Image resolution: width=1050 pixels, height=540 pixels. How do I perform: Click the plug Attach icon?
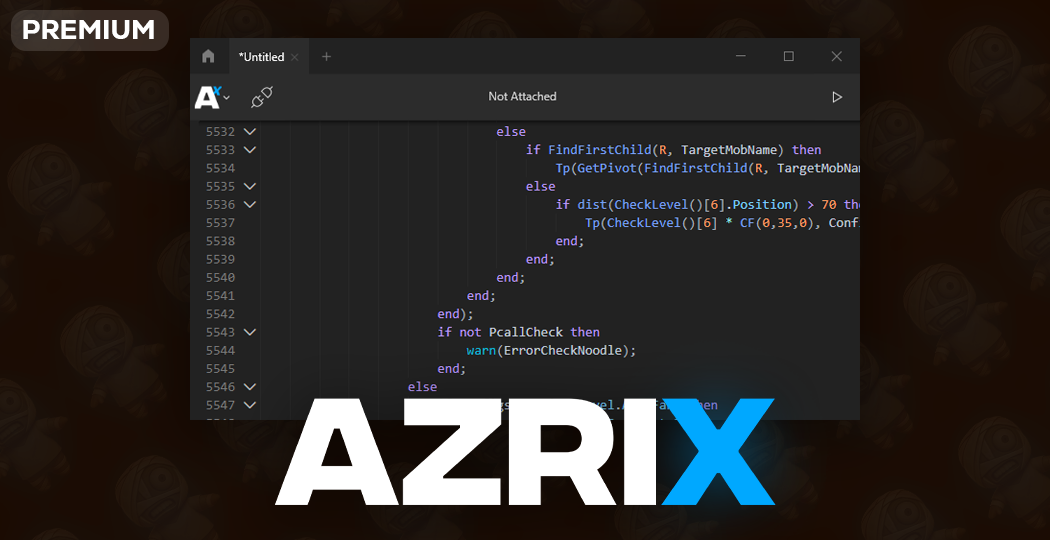262,97
